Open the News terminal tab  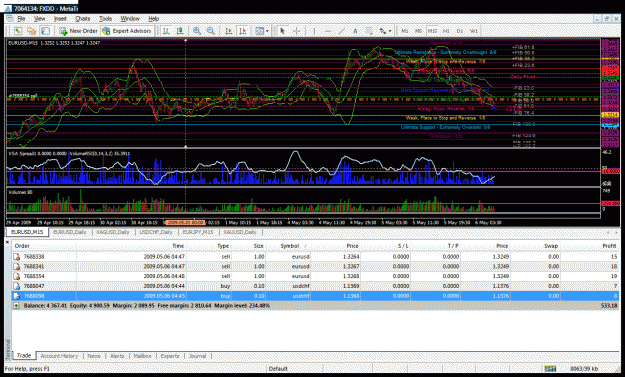point(94,356)
